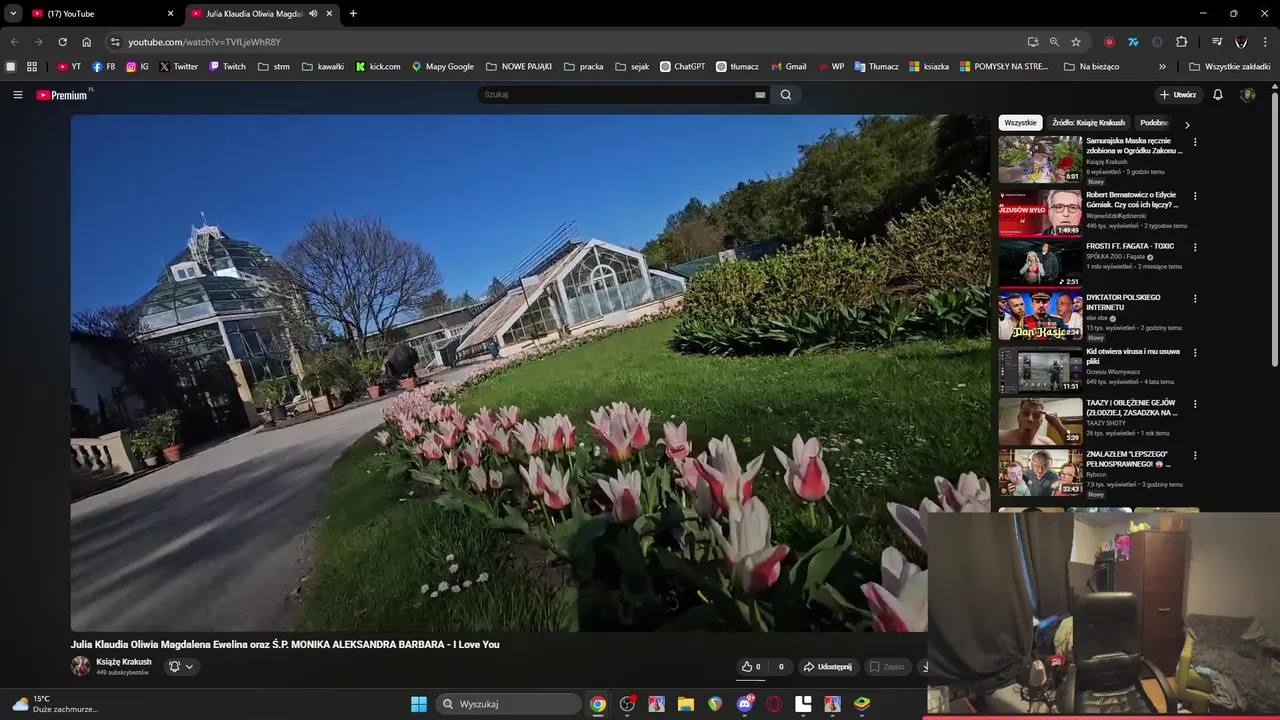Show hidden bookmarks with chevron
The image size is (1280, 720).
click(x=1162, y=67)
